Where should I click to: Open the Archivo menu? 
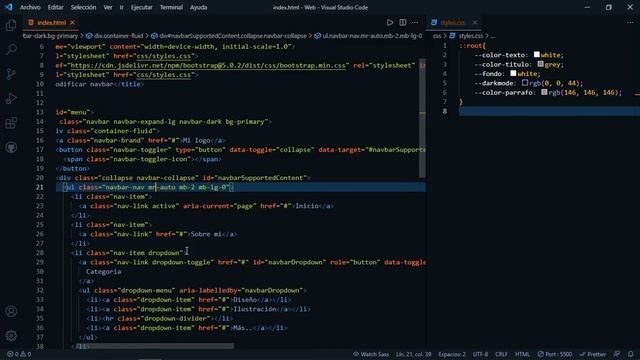(30, 7)
